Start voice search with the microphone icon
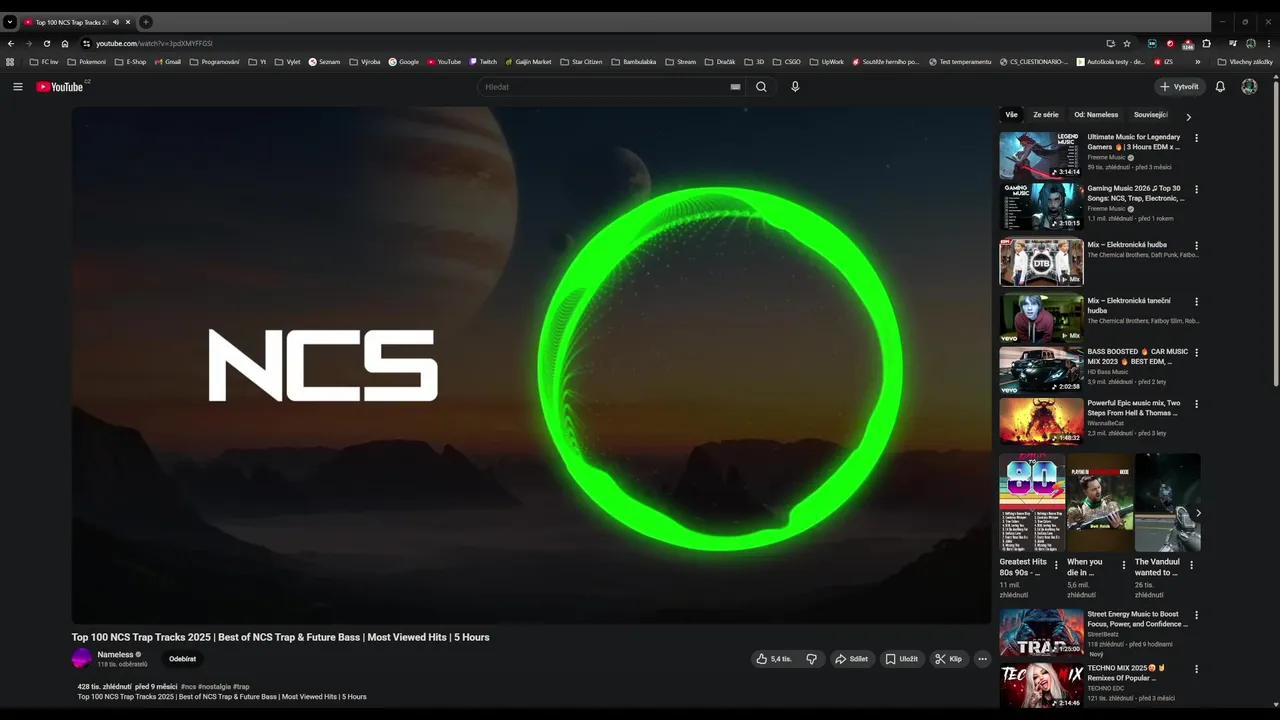 tap(795, 87)
